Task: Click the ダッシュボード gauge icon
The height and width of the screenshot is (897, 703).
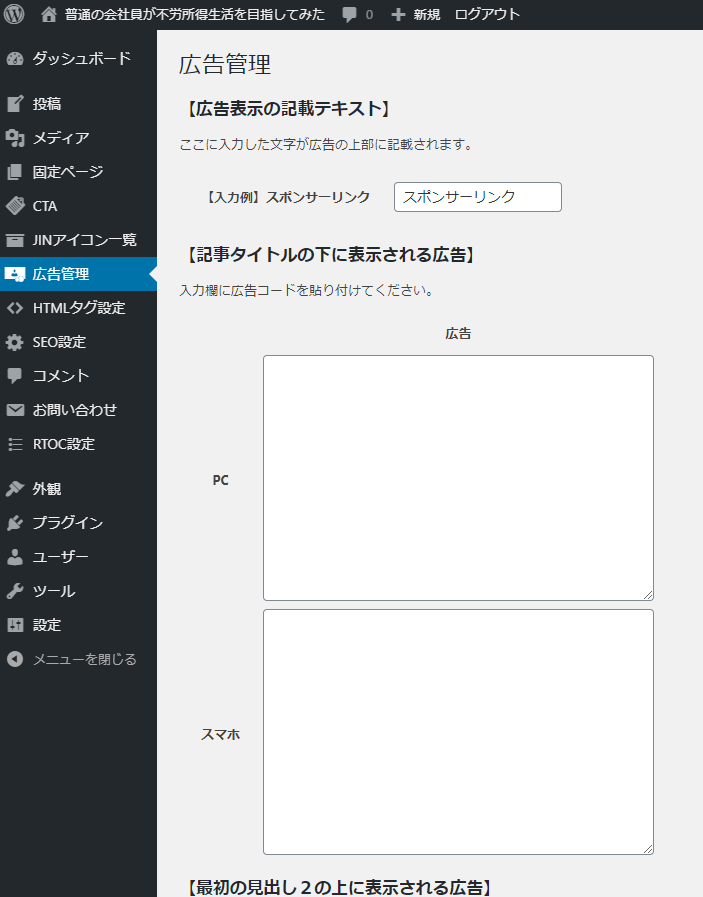Action: click(15, 58)
